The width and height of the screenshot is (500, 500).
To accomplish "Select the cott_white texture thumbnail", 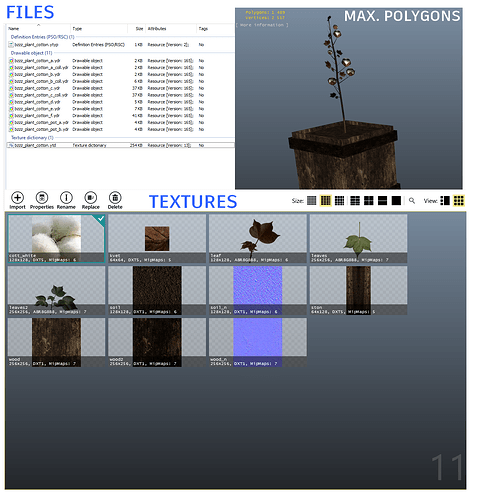I will click(x=56, y=239).
